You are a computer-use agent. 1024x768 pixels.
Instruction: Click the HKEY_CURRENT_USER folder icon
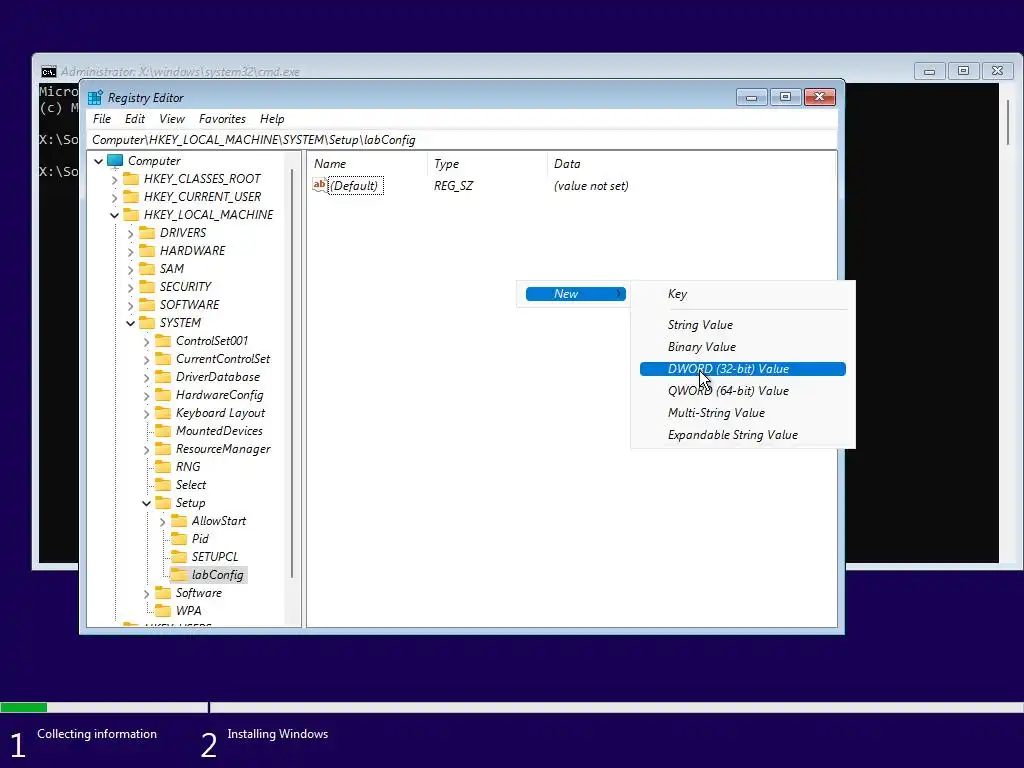131,197
